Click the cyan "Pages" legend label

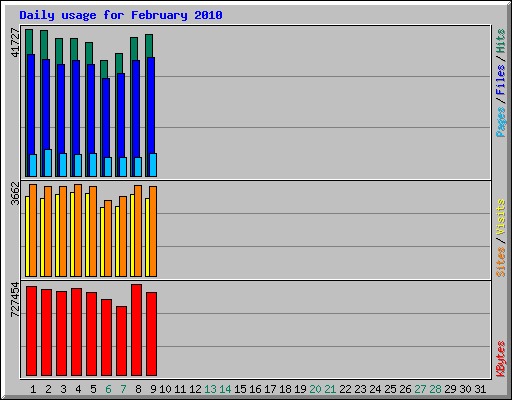(501, 122)
